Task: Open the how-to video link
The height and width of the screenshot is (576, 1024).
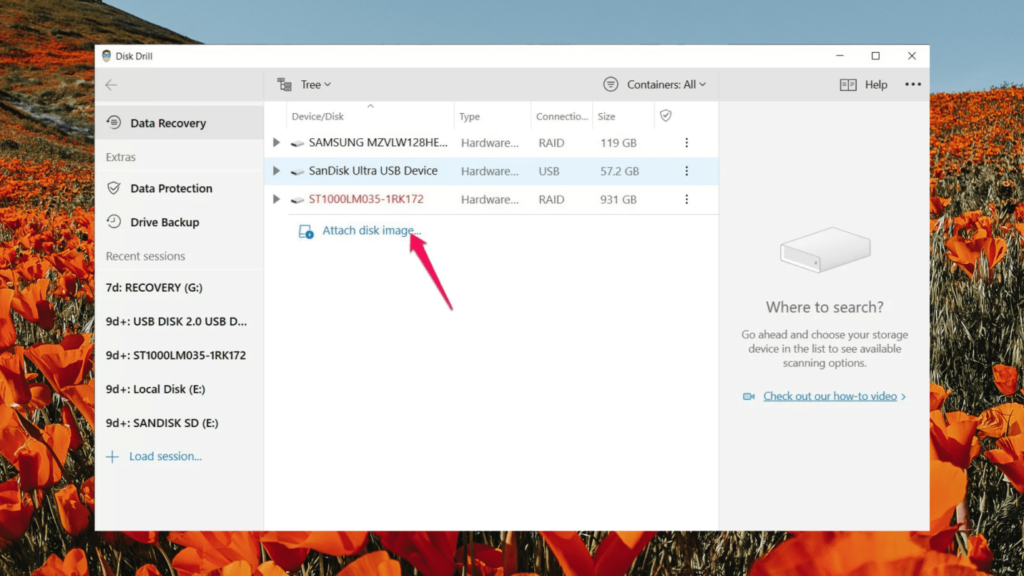Action: pyautogui.click(x=824, y=395)
